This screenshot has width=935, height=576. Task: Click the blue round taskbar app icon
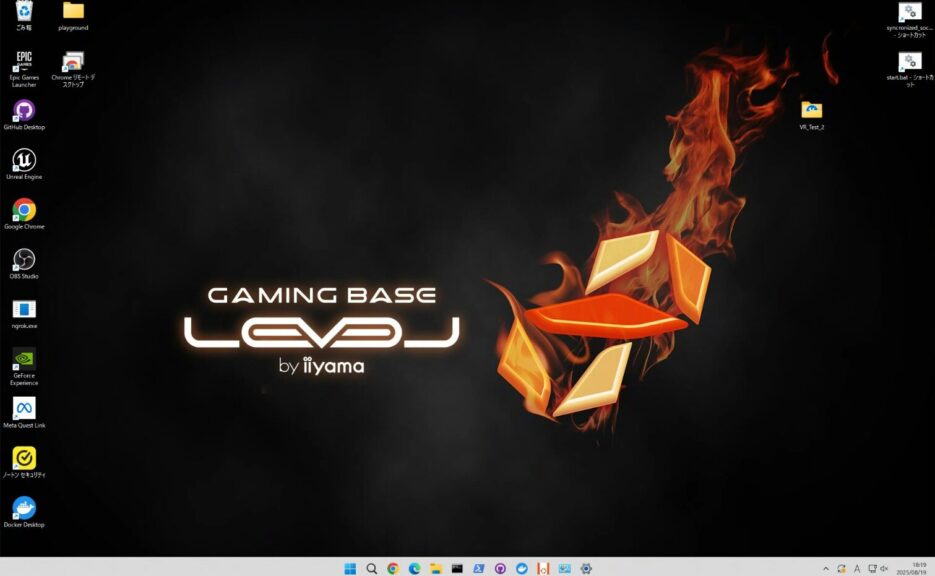(x=522, y=568)
